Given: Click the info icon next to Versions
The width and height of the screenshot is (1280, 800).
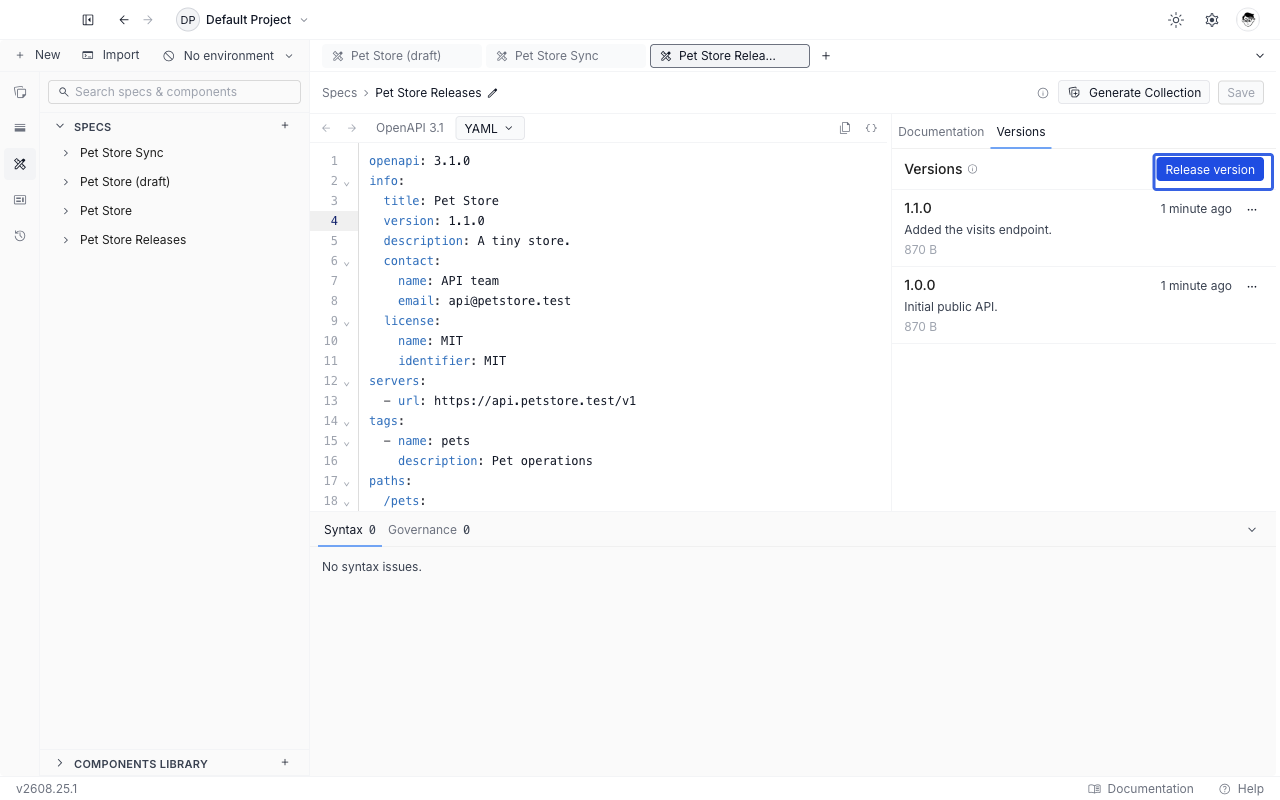Looking at the screenshot, I should [973, 169].
